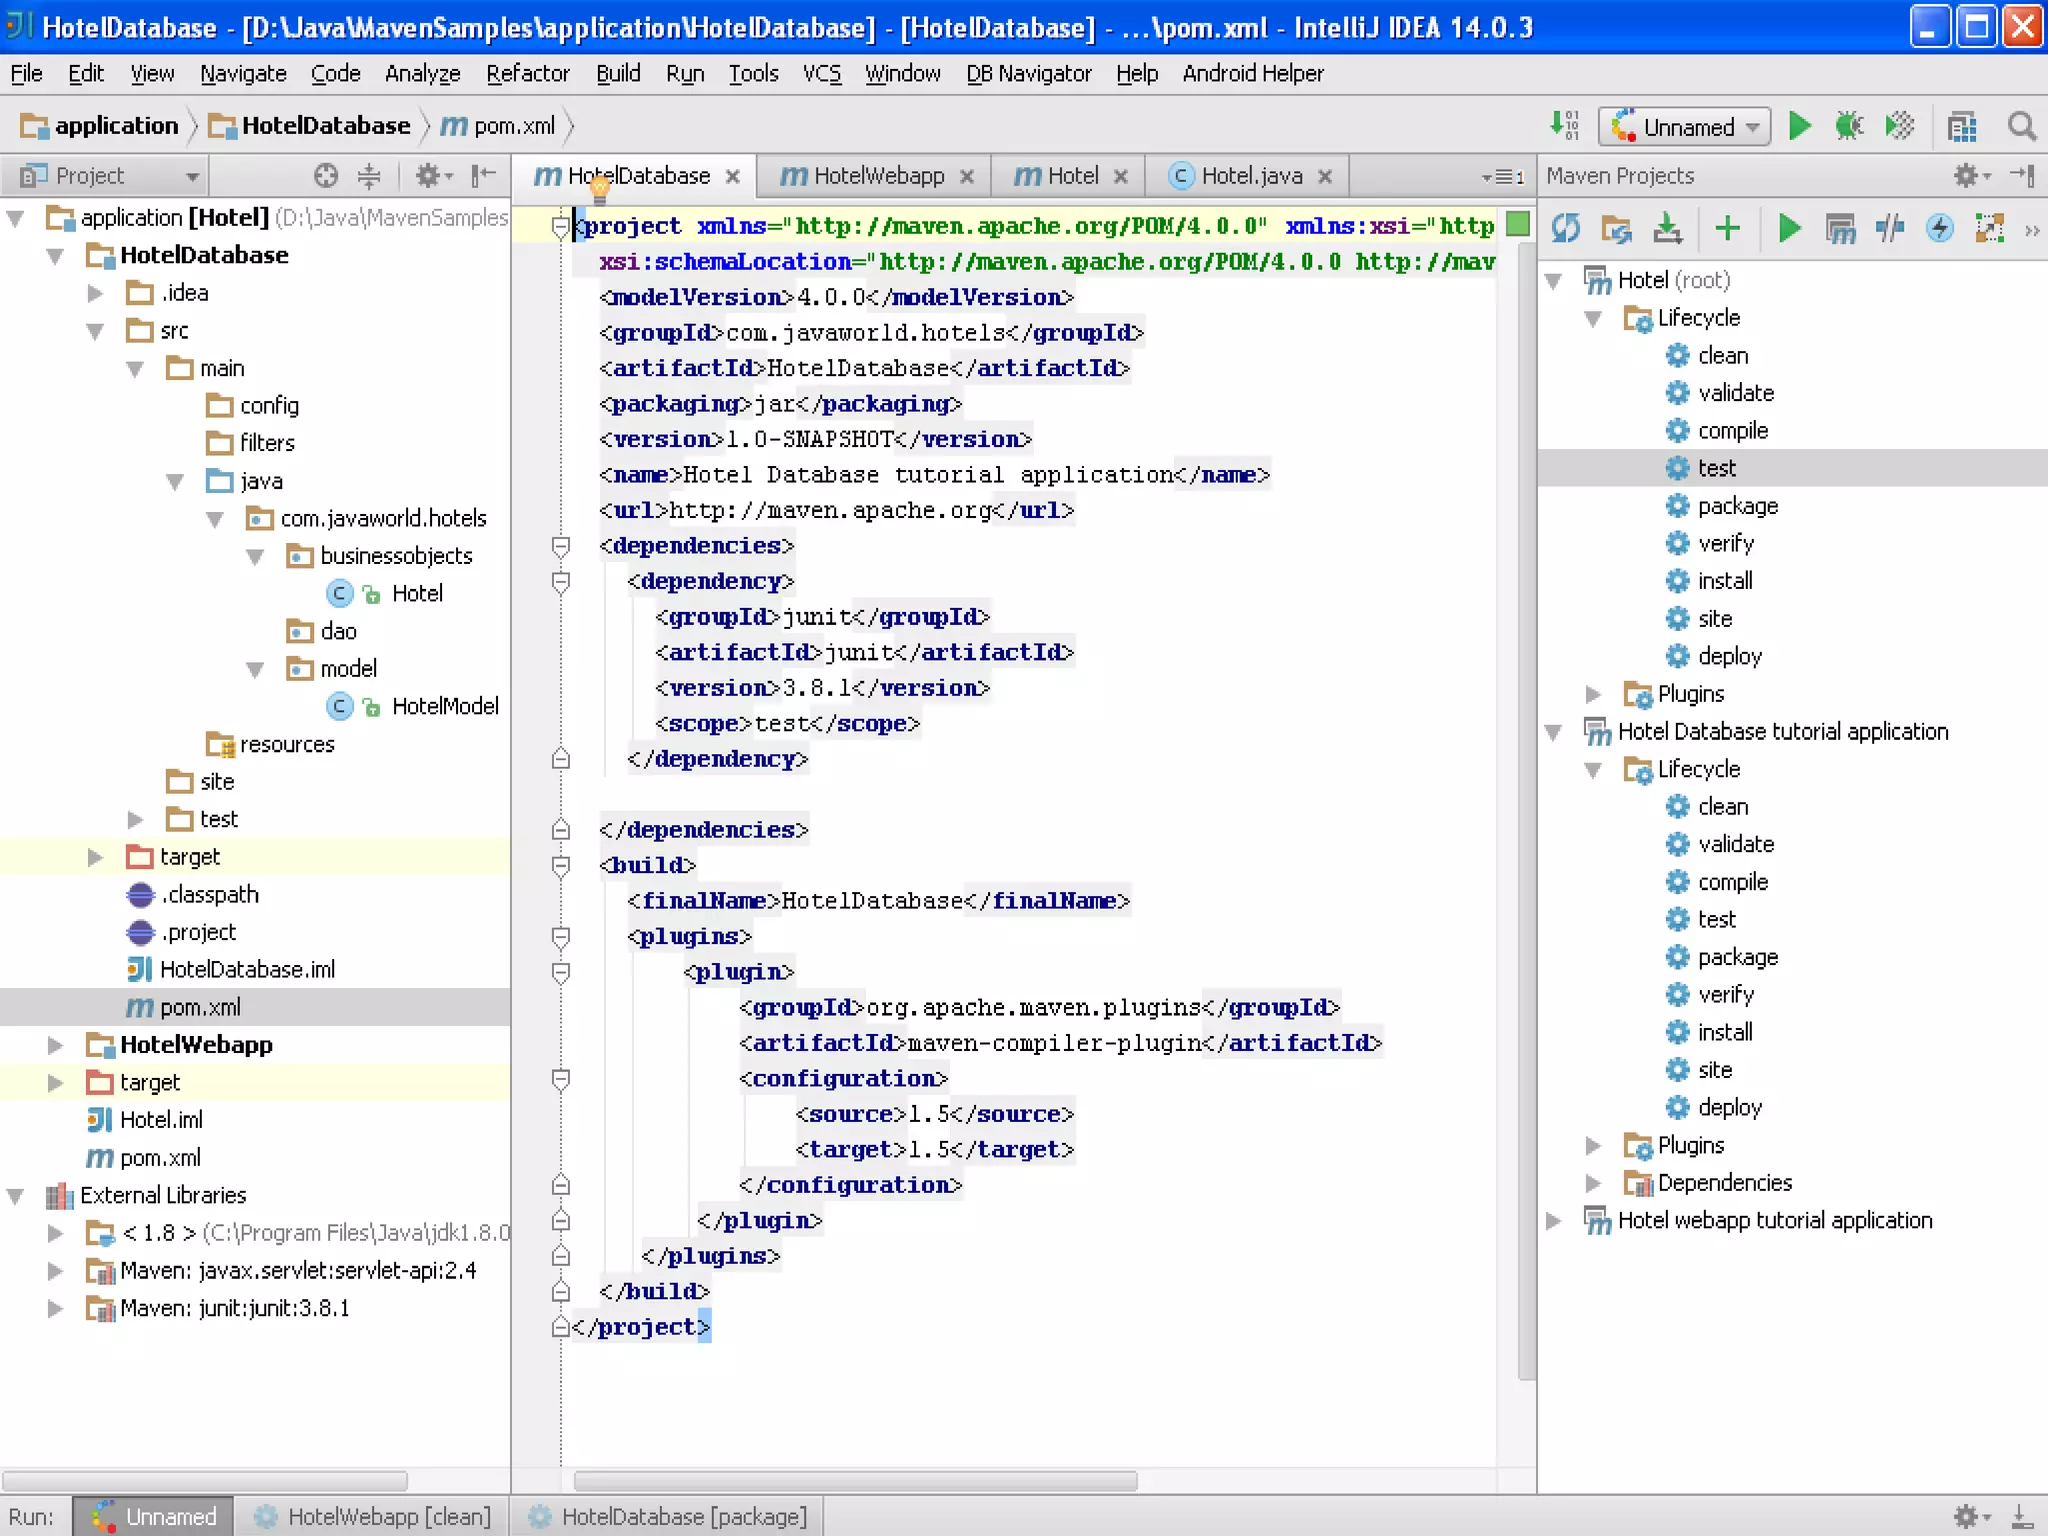Fold the configuration XML block
2048x1536 pixels.
click(x=561, y=1079)
